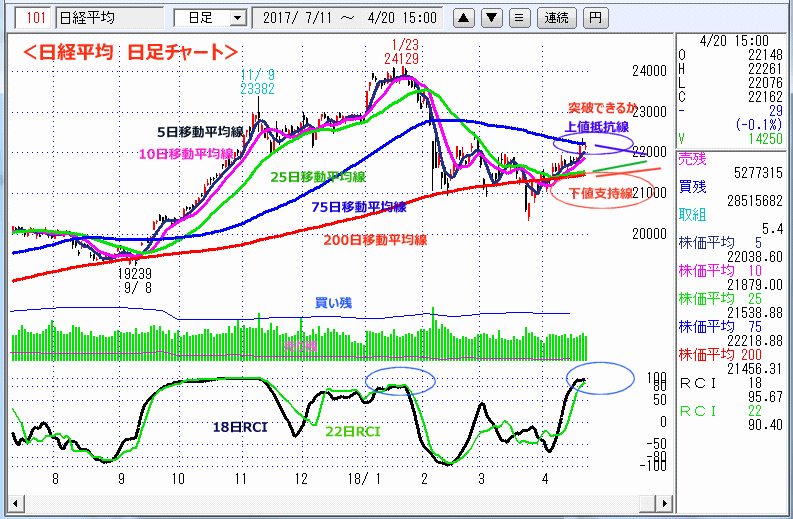
Task: Click the 買残 label in side panel
Action: pyautogui.click(x=692, y=187)
